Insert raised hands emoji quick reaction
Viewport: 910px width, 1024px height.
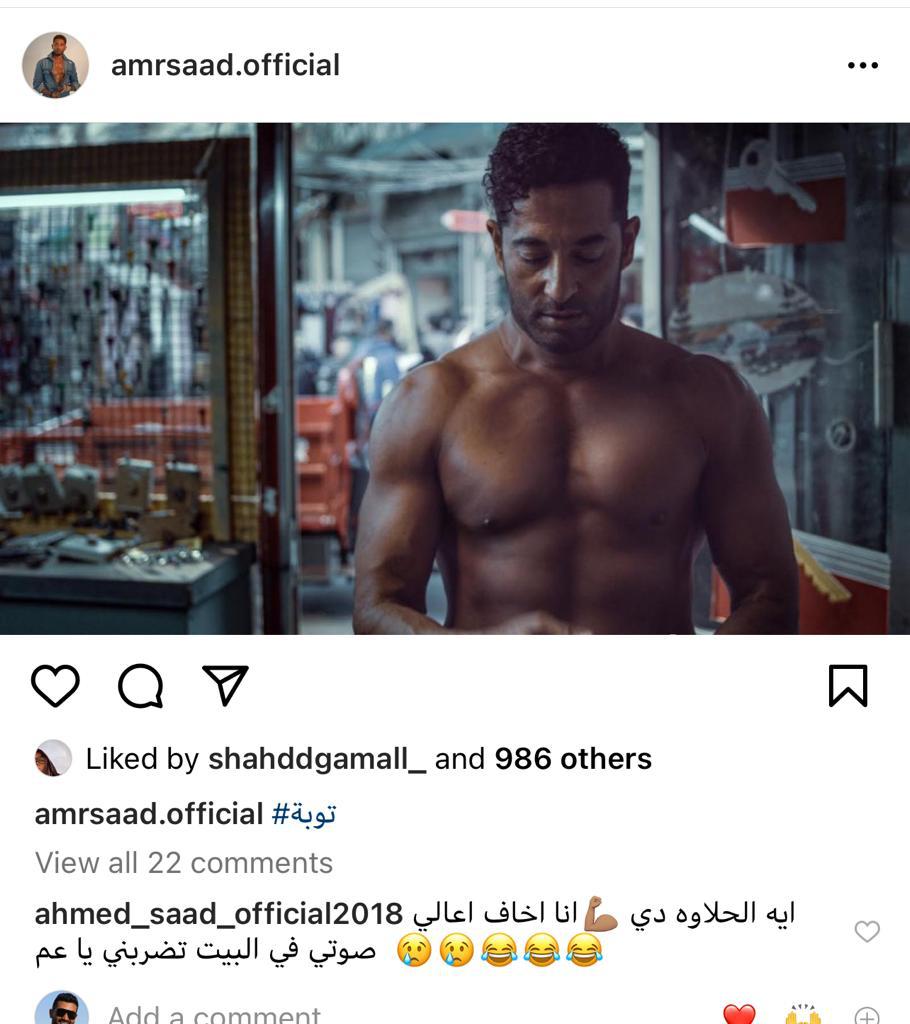[x=803, y=1014]
